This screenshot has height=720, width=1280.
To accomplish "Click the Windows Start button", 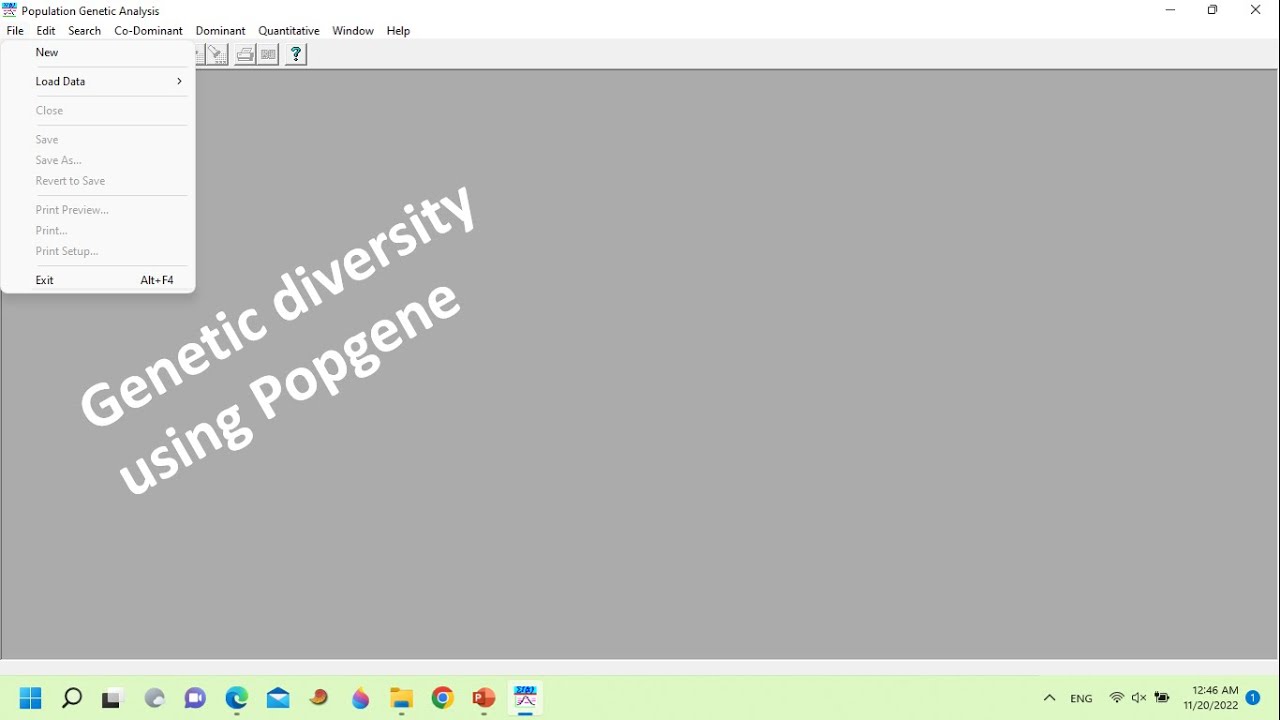I will 31,698.
